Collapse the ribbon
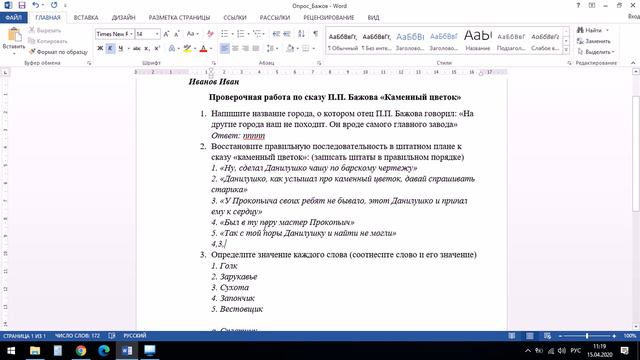This screenshot has height=360, width=640. coord(633,63)
